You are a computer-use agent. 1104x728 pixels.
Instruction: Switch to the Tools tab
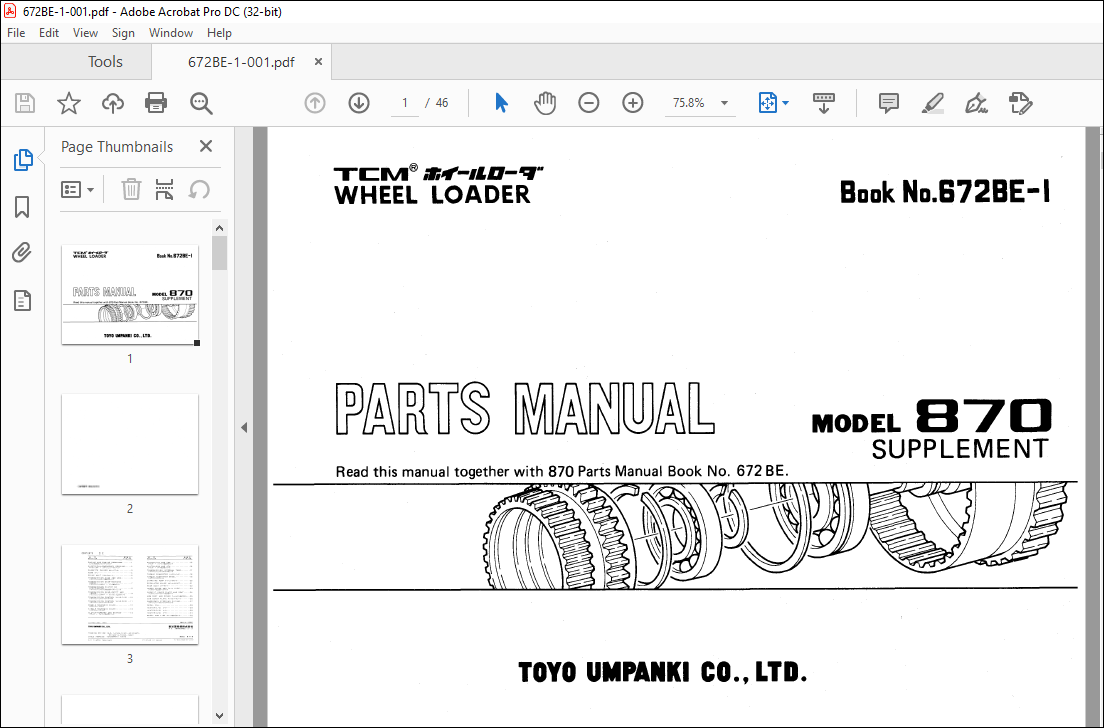pyautogui.click(x=106, y=62)
